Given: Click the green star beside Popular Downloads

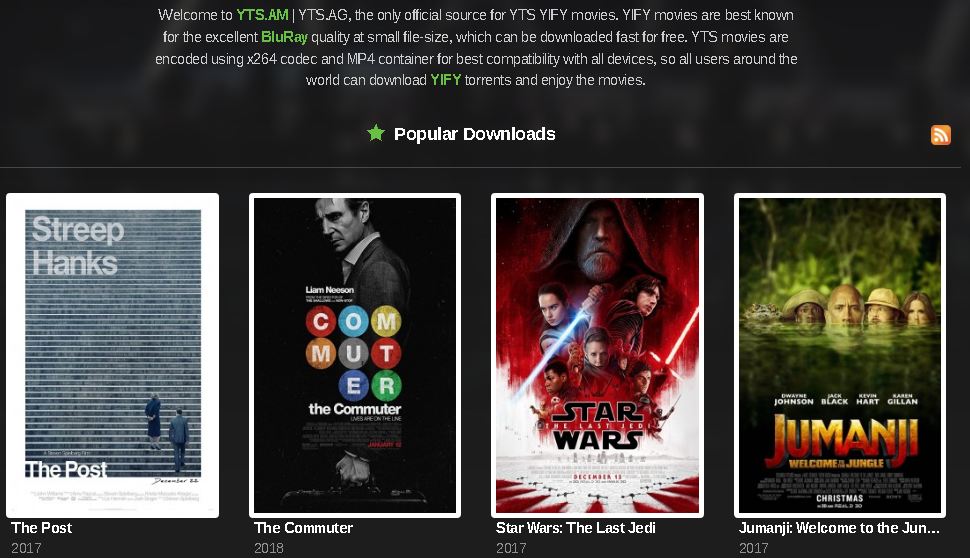Looking at the screenshot, I should coord(376,132).
